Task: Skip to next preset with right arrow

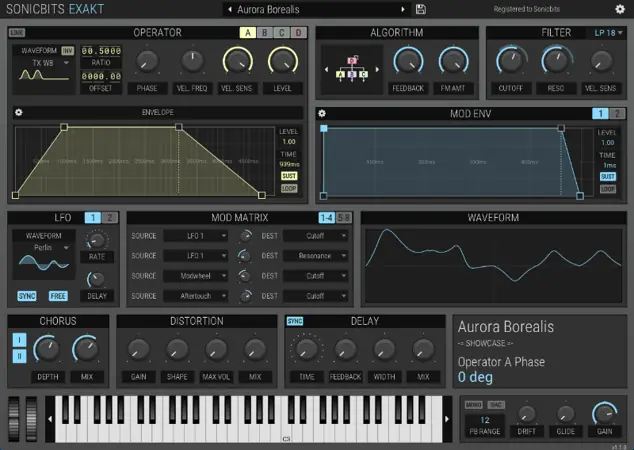Action: (404, 9)
